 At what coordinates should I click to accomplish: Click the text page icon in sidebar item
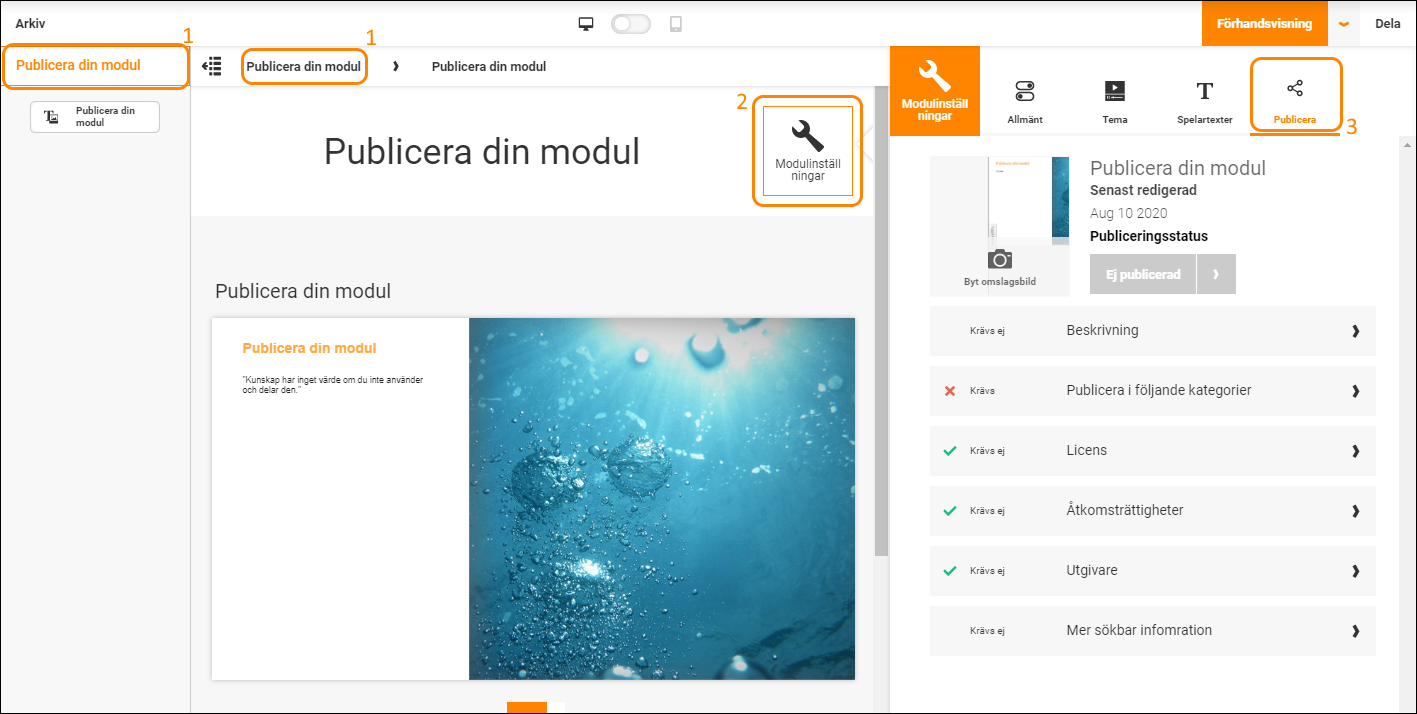[x=52, y=117]
